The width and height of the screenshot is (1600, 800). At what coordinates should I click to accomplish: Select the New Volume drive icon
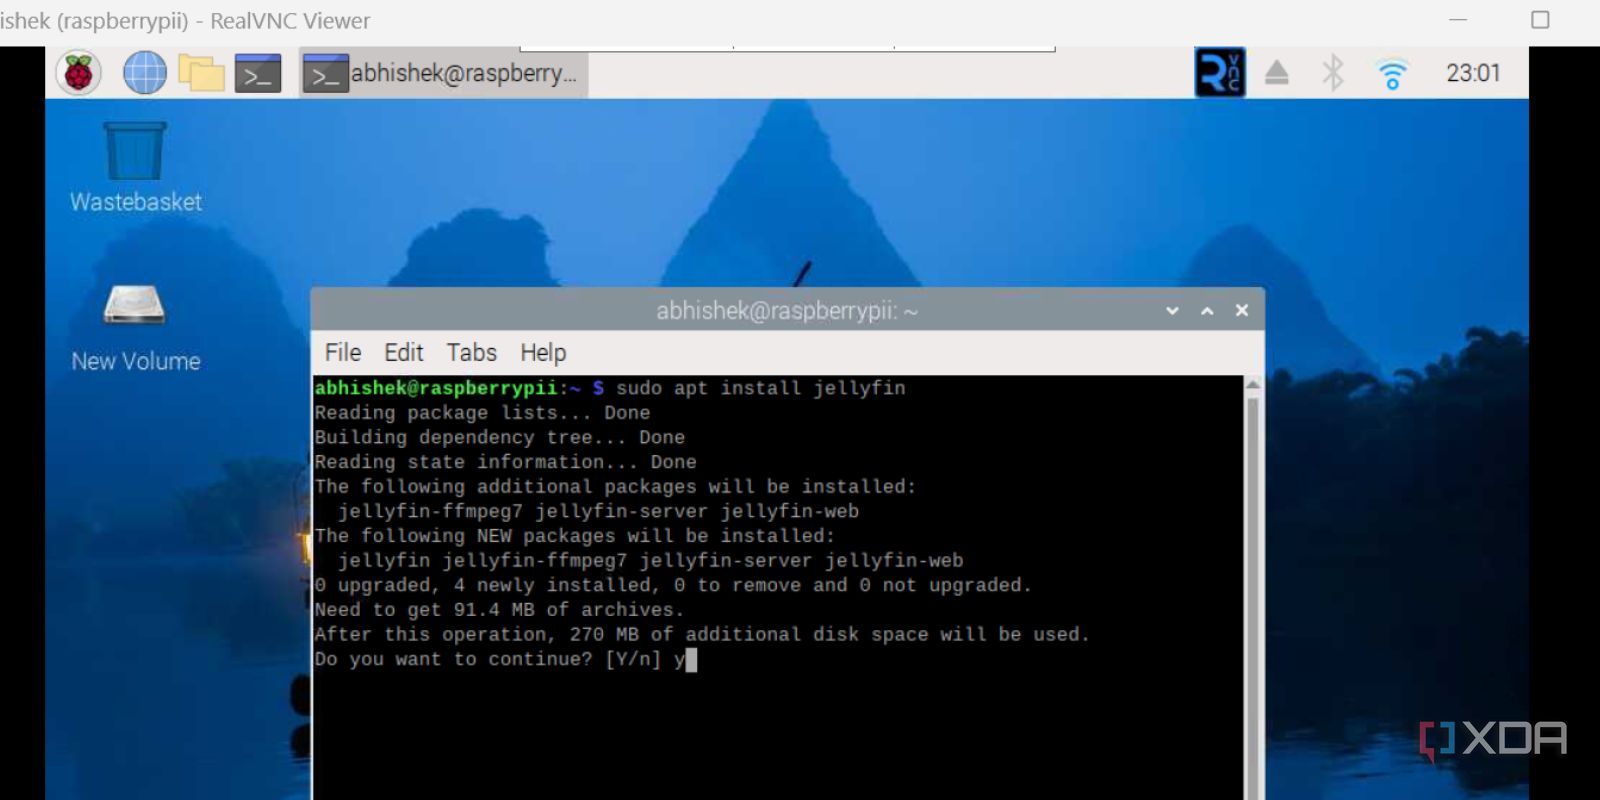pyautogui.click(x=135, y=329)
